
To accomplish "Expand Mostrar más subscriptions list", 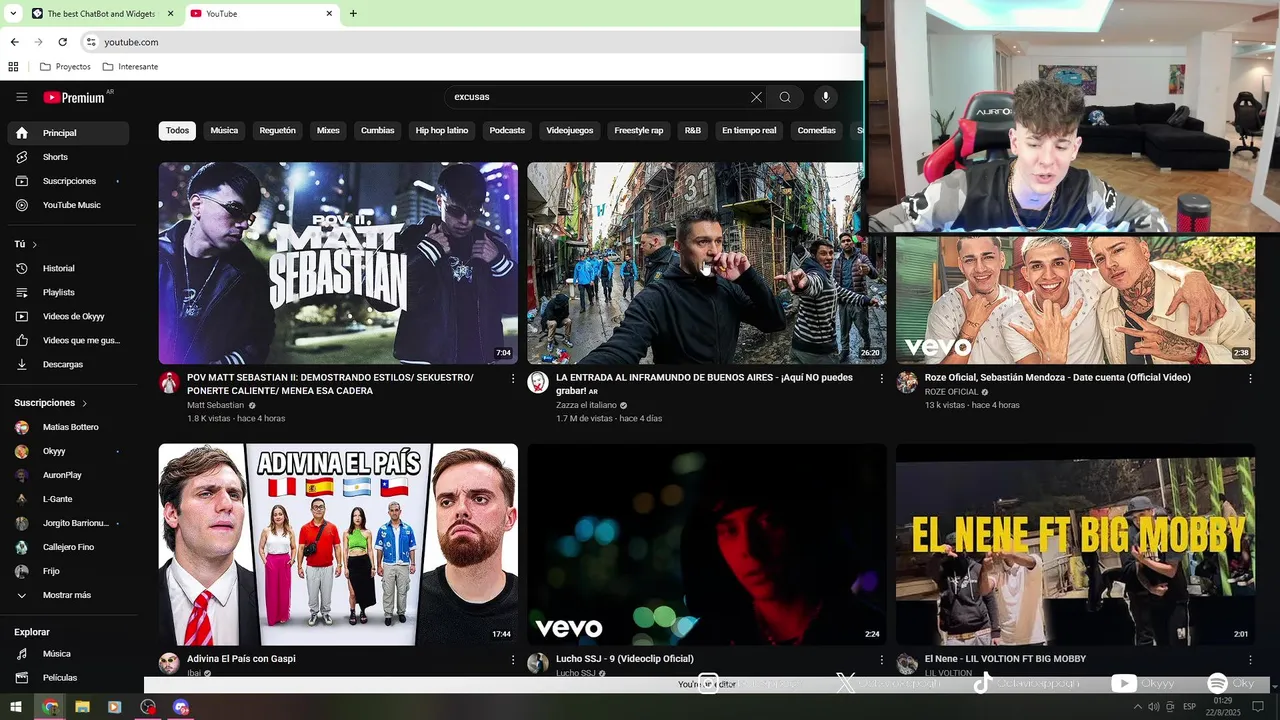I will tap(68, 595).
